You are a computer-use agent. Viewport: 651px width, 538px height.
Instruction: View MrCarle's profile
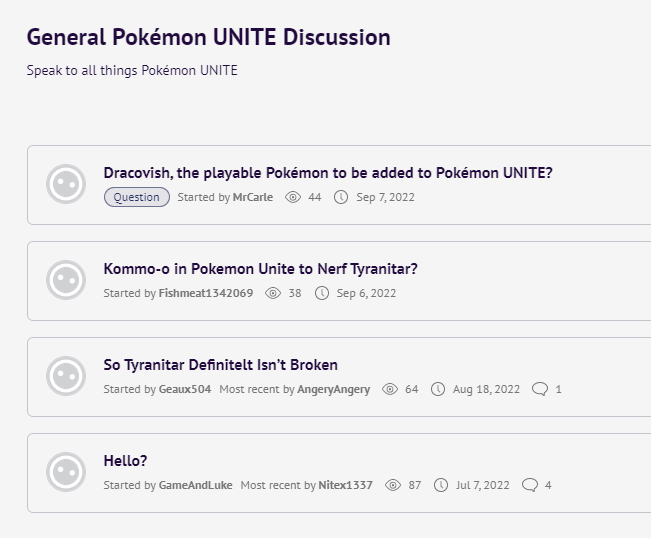pos(253,197)
